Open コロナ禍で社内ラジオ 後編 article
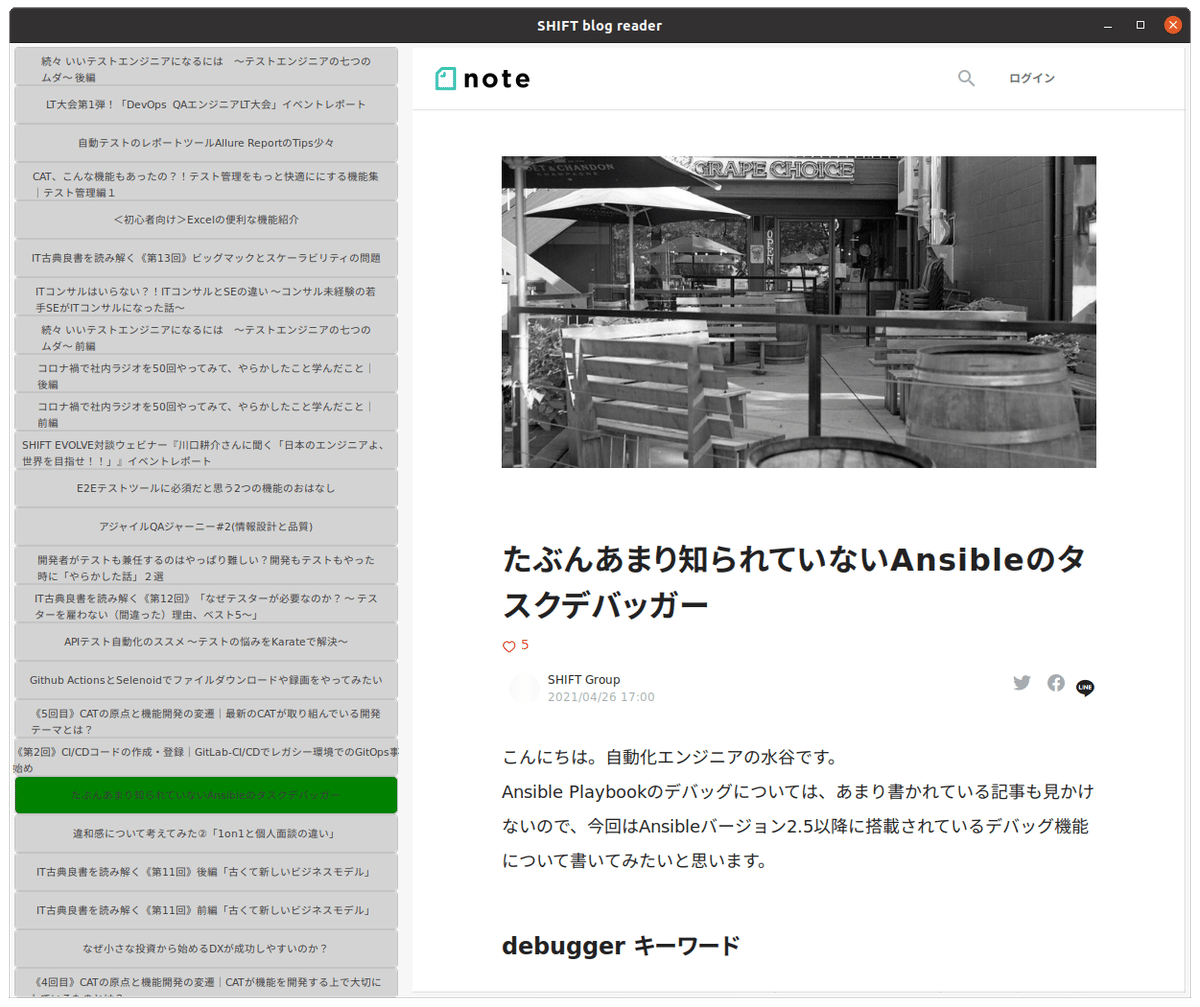This screenshot has width=1200, height=1007. (206, 373)
